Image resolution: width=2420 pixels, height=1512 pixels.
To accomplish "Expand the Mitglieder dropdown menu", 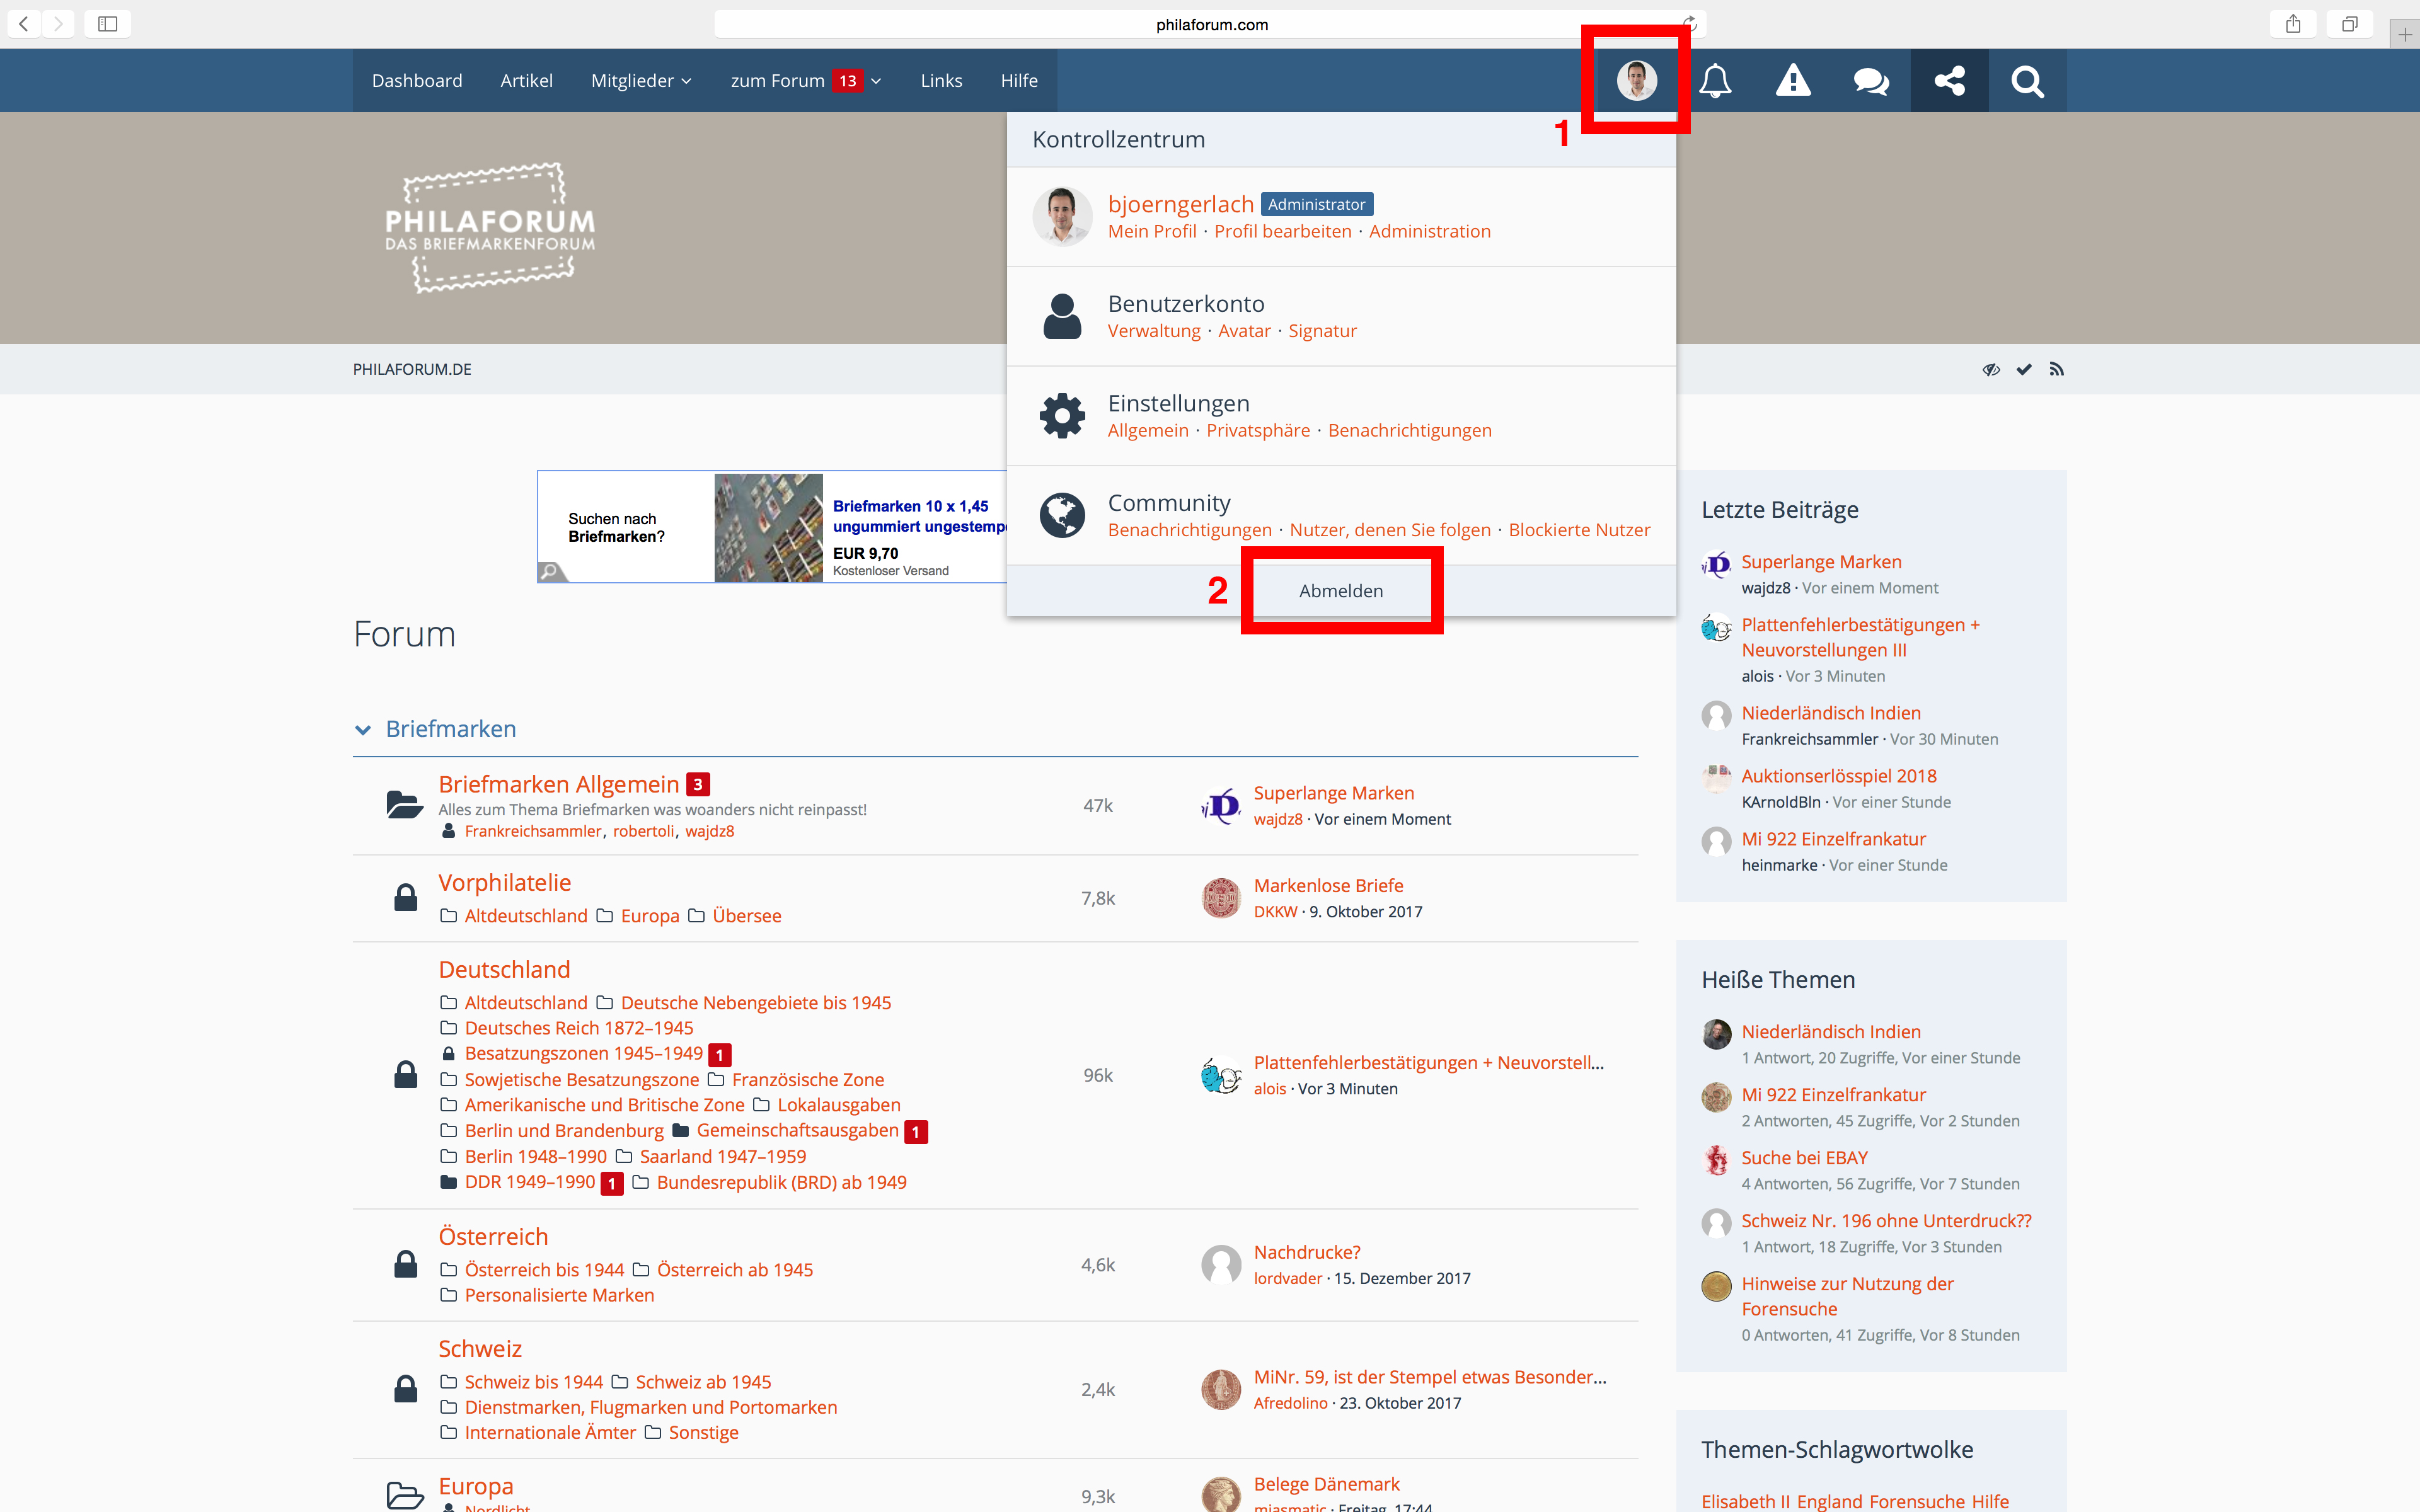I will point(641,80).
